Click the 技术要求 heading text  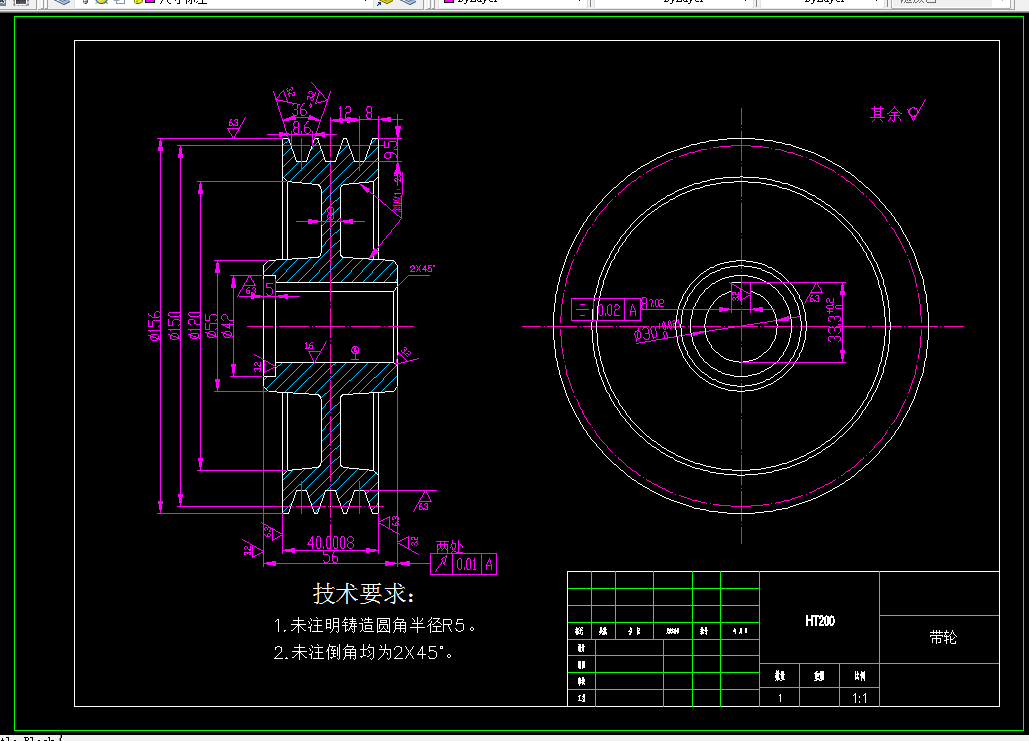[x=364, y=593]
